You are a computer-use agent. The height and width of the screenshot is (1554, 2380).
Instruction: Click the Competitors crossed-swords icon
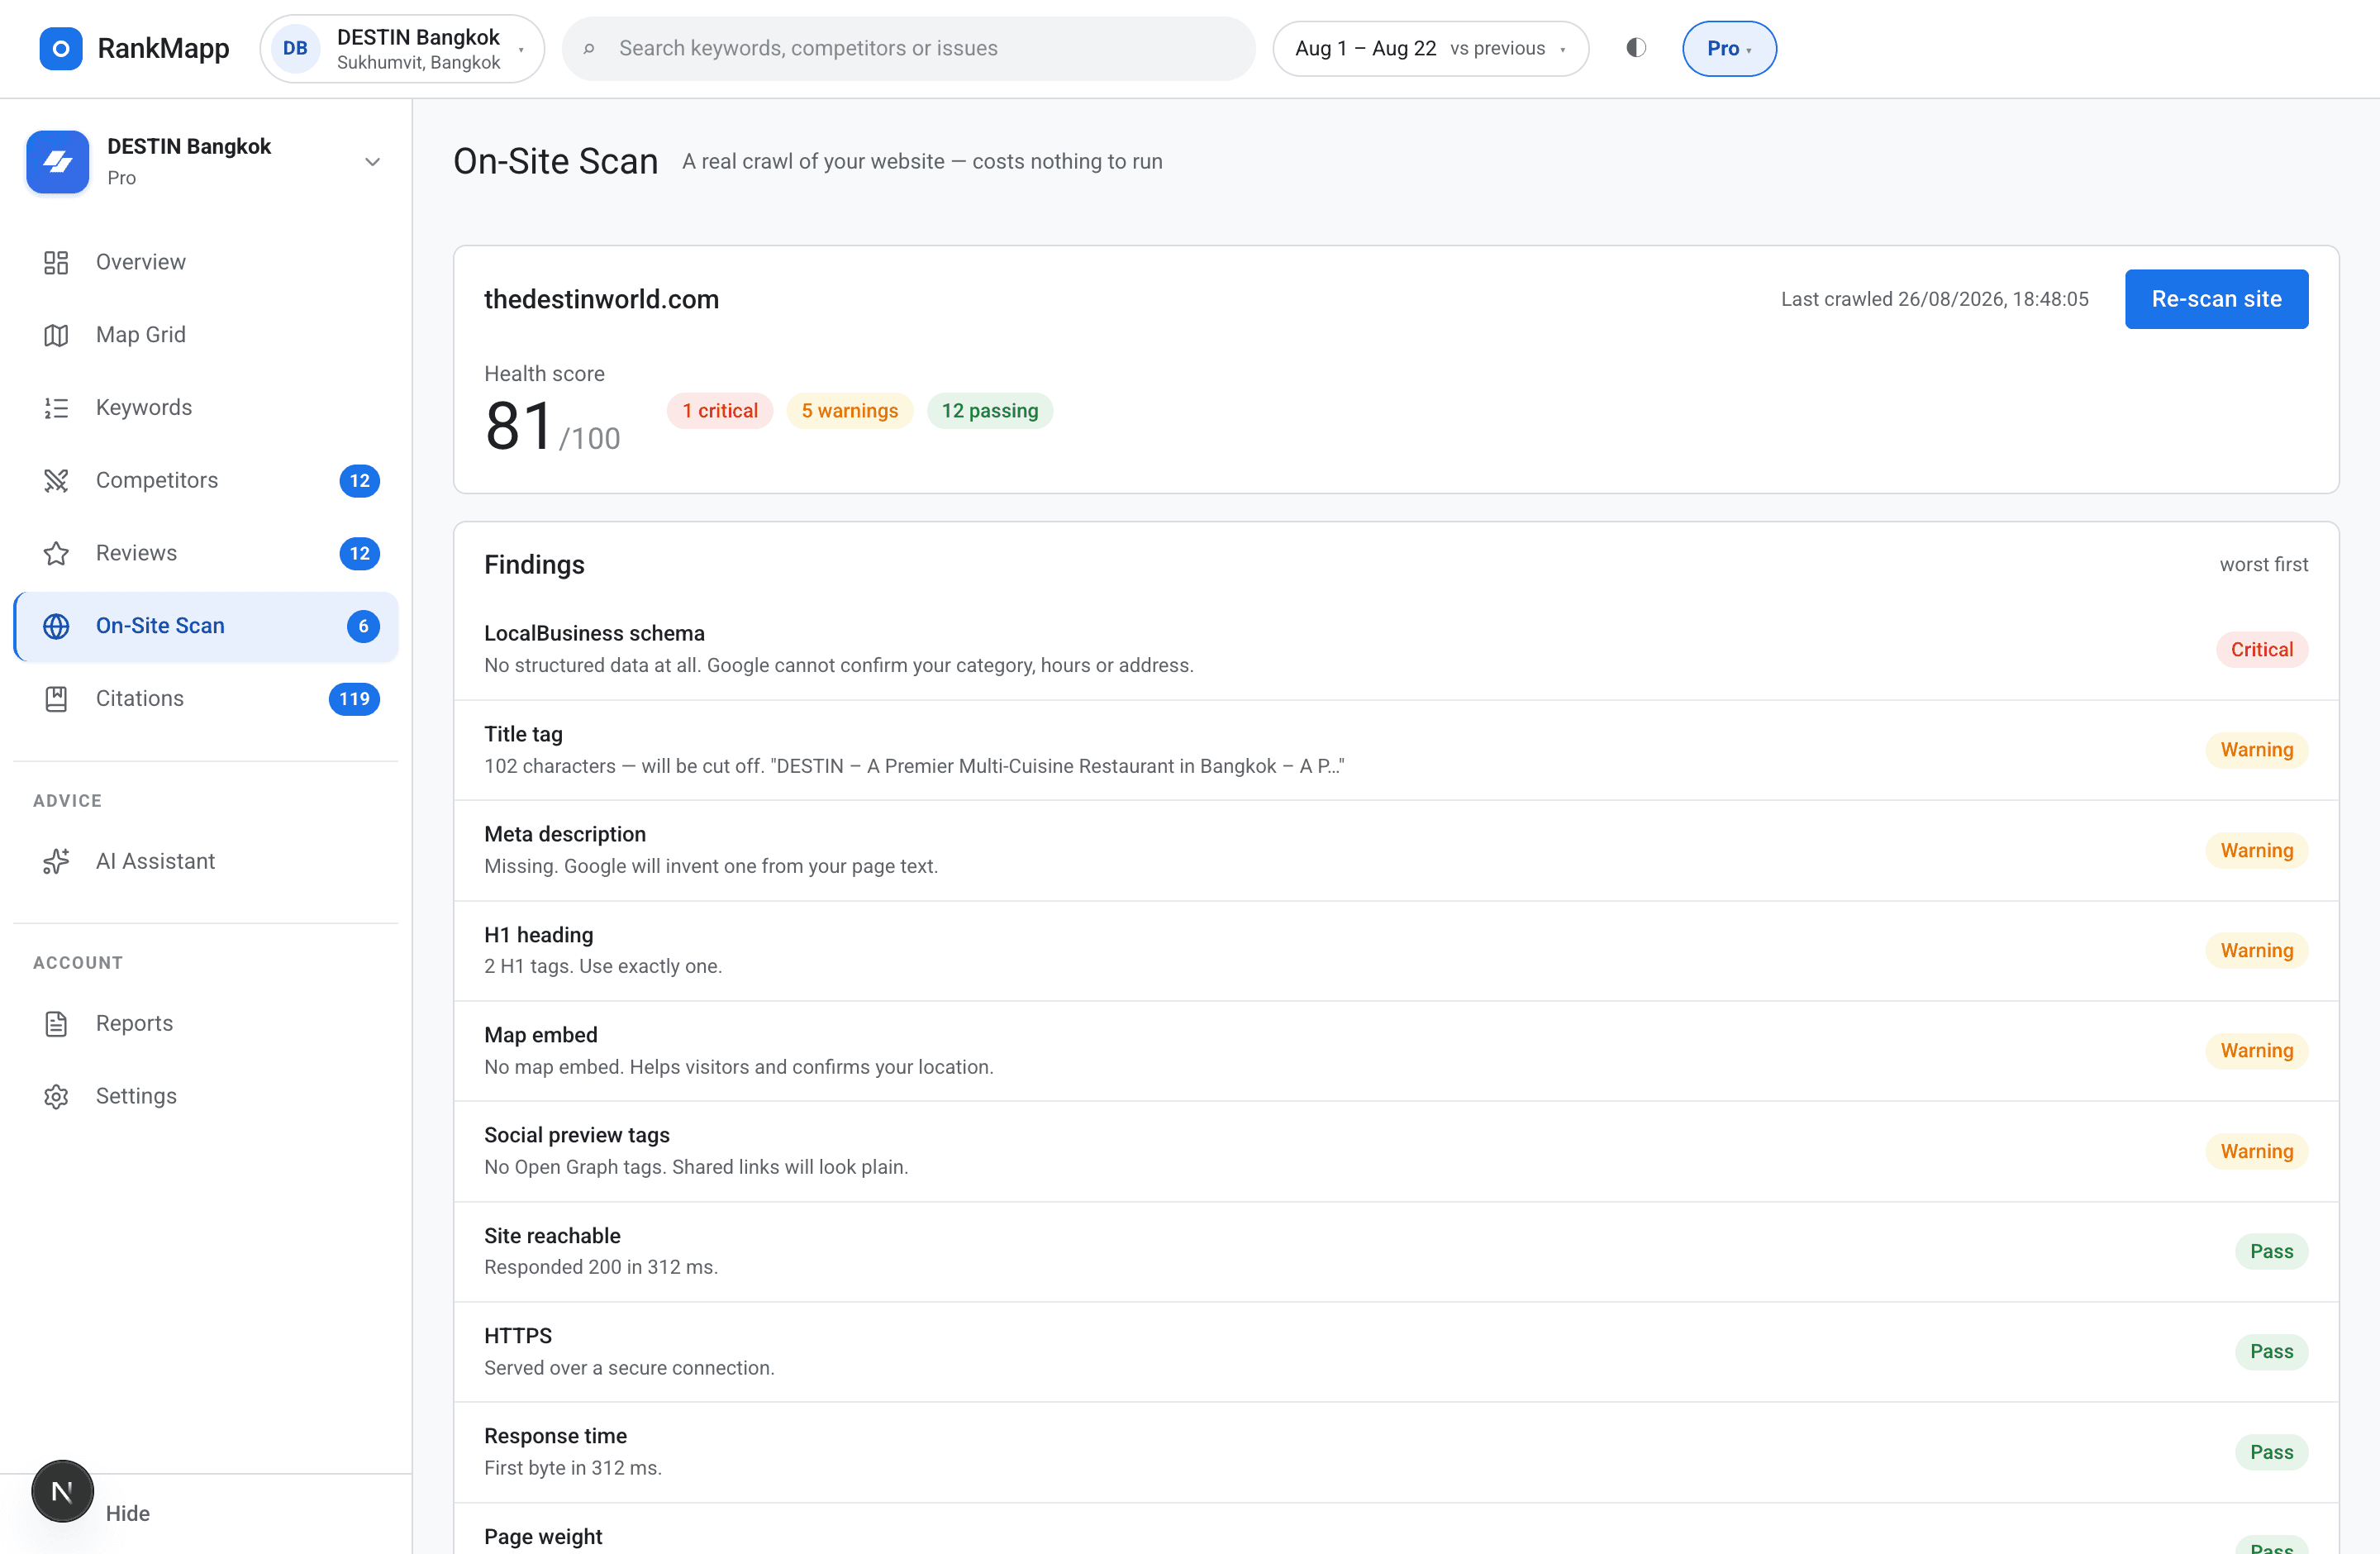[x=56, y=480]
